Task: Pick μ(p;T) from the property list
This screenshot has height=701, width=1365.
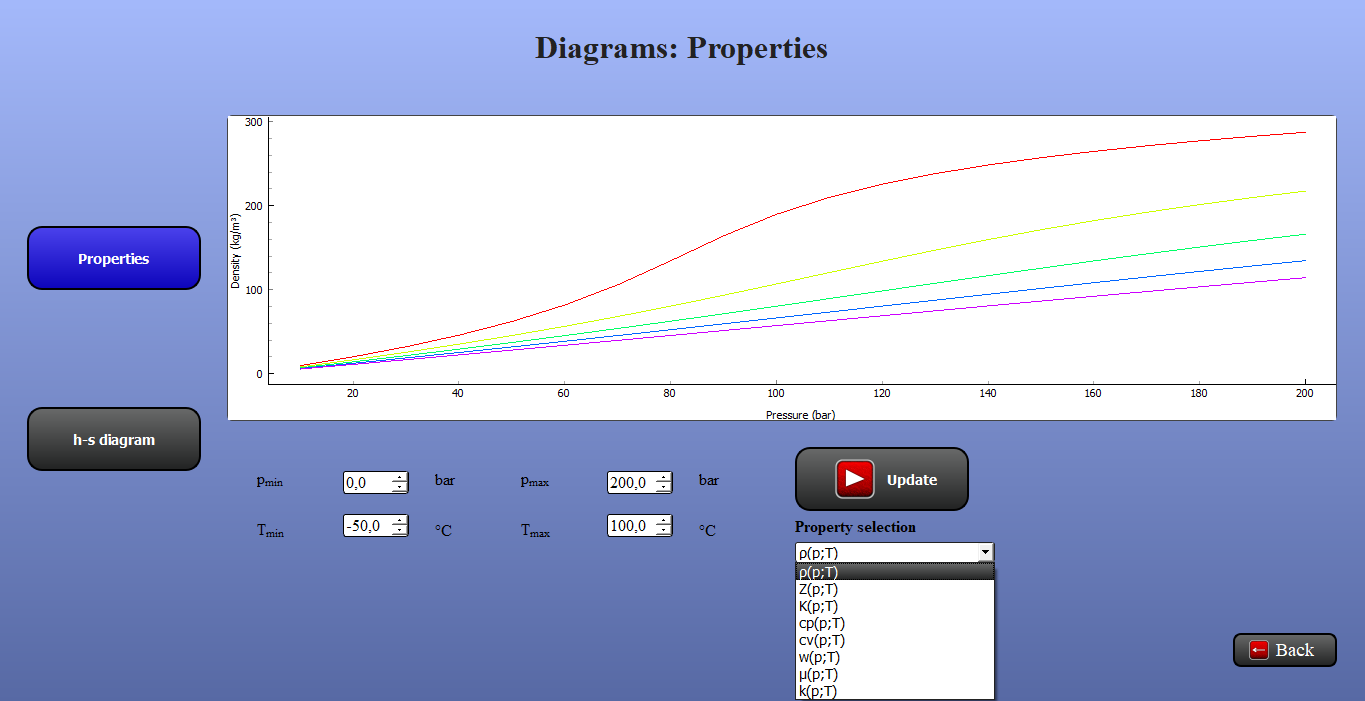Action: [895, 674]
